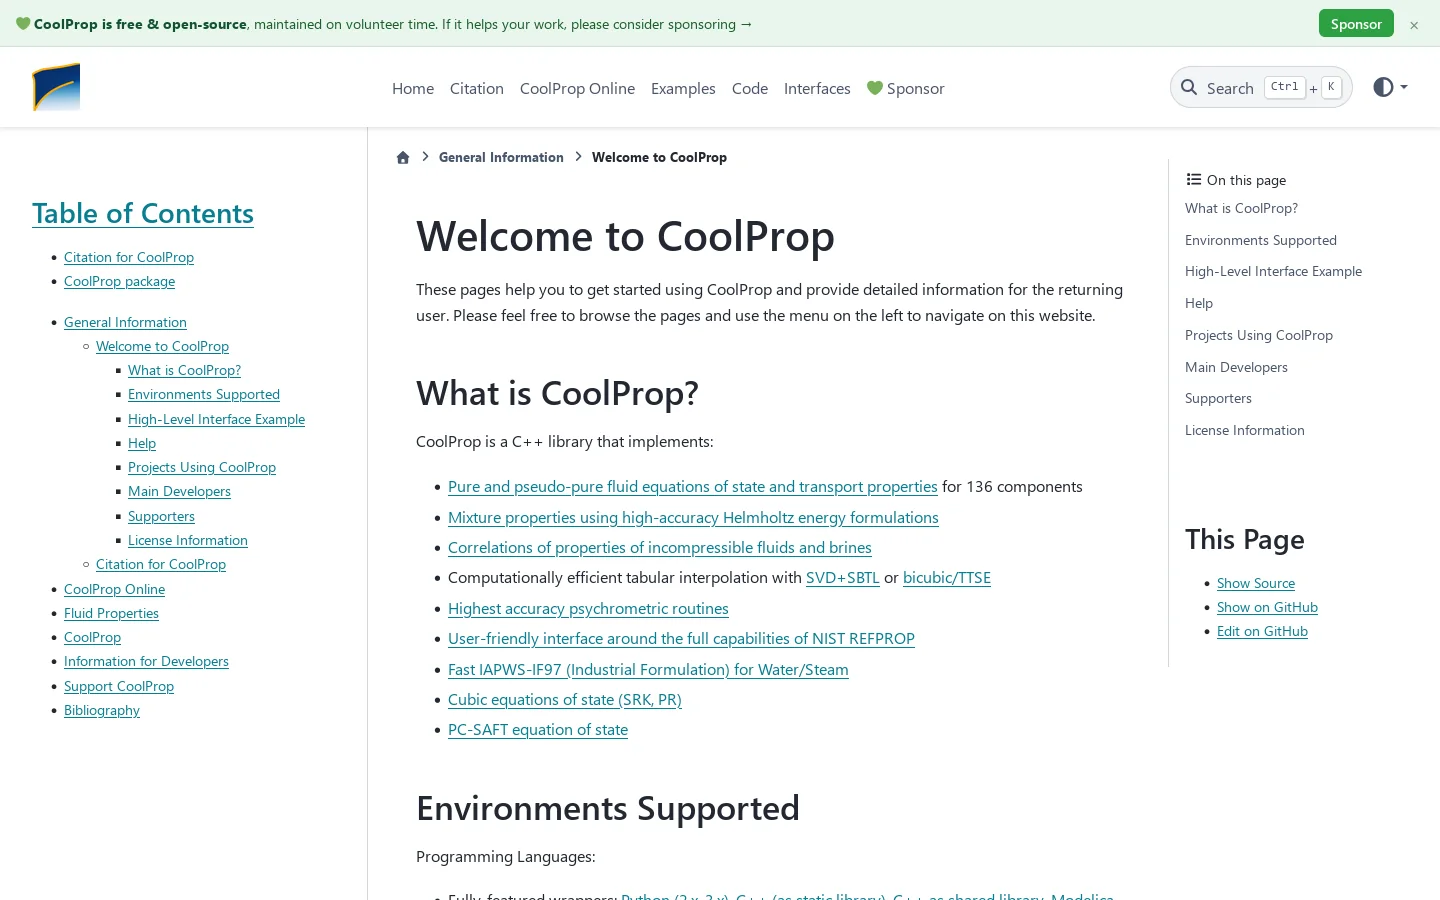
Task: Select General Information in sidebar tree
Action: click(125, 322)
